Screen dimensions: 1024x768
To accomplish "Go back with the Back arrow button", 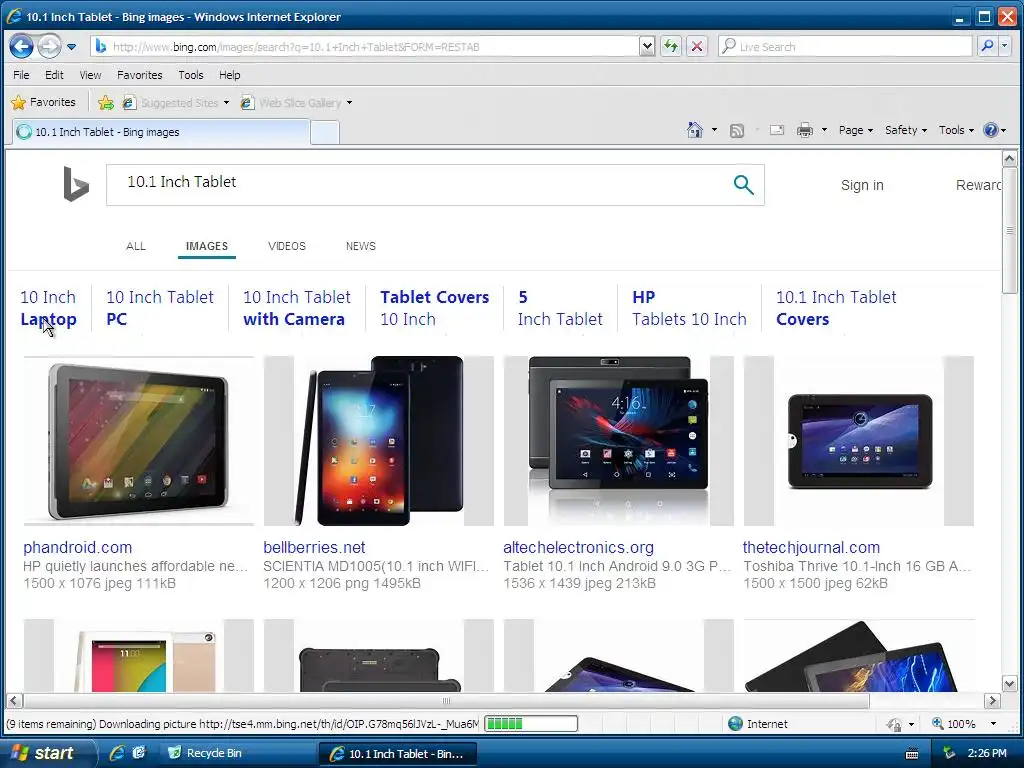I will coord(22,46).
